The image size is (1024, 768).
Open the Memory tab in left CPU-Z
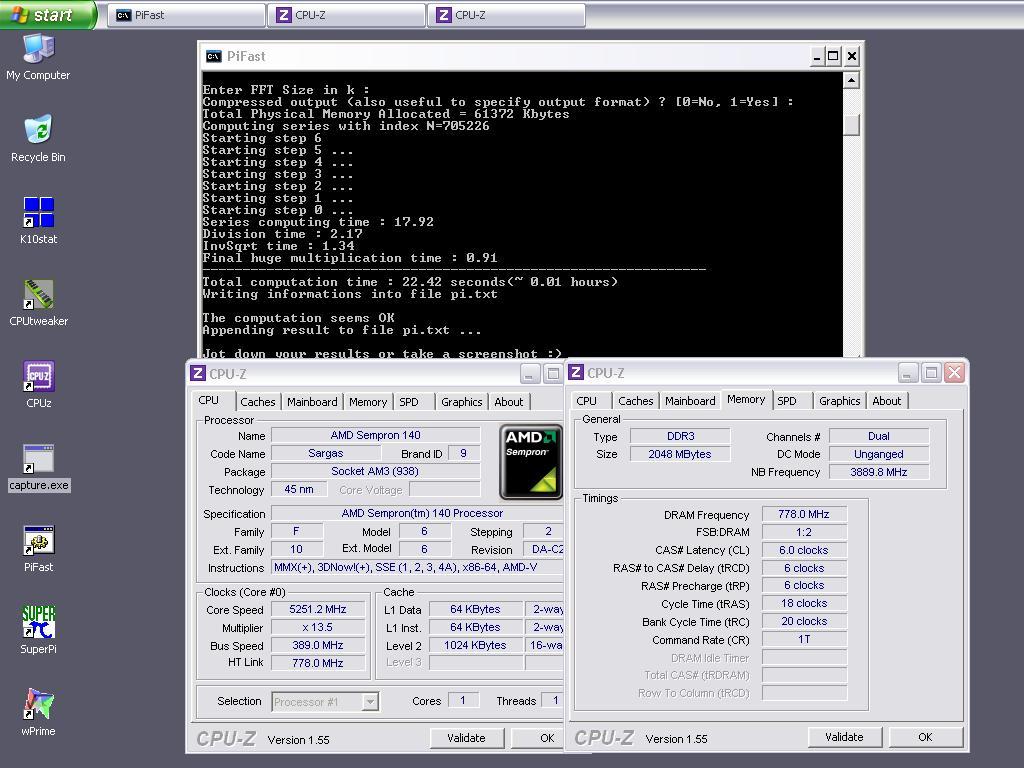368,402
